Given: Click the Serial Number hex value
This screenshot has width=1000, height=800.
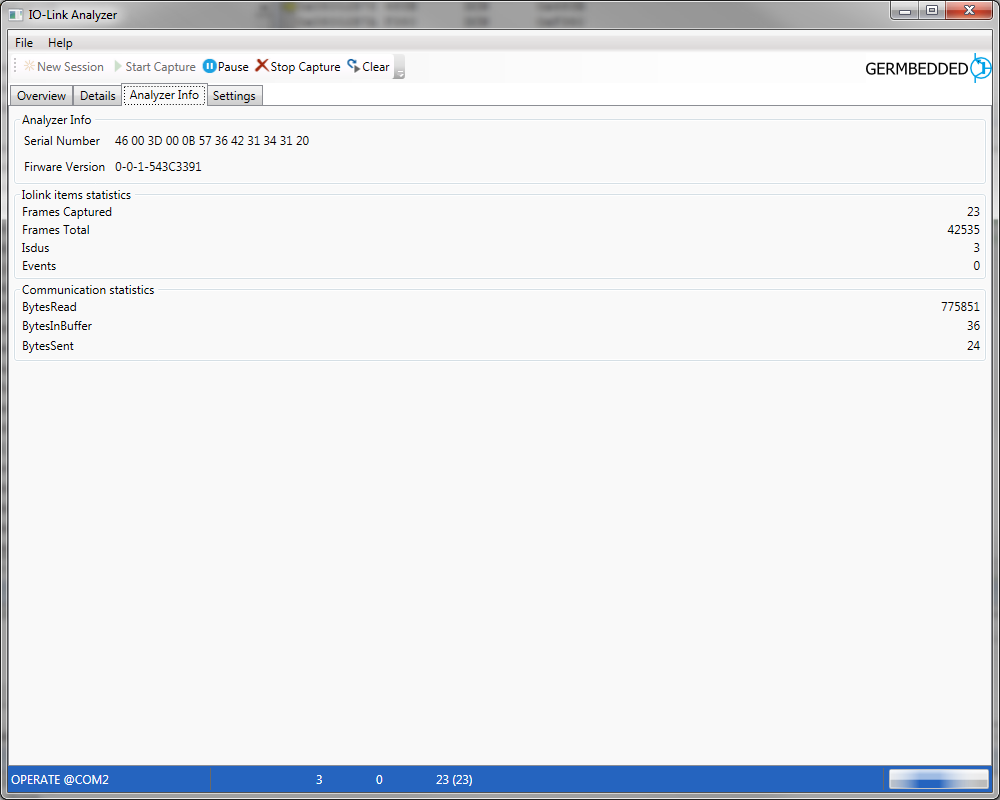Looking at the screenshot, I should pos(212,141).
